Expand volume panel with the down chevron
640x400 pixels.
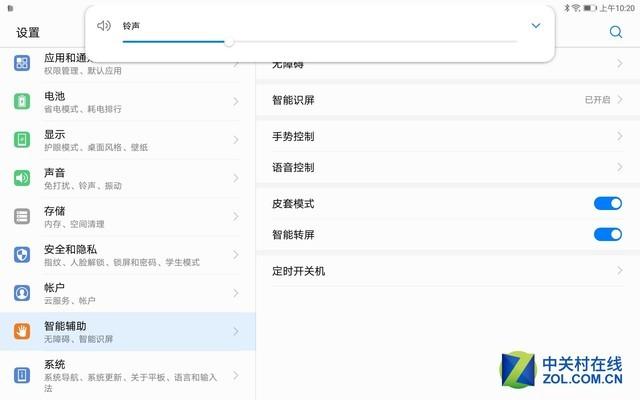pyautogui.click(x=536, y=26)
